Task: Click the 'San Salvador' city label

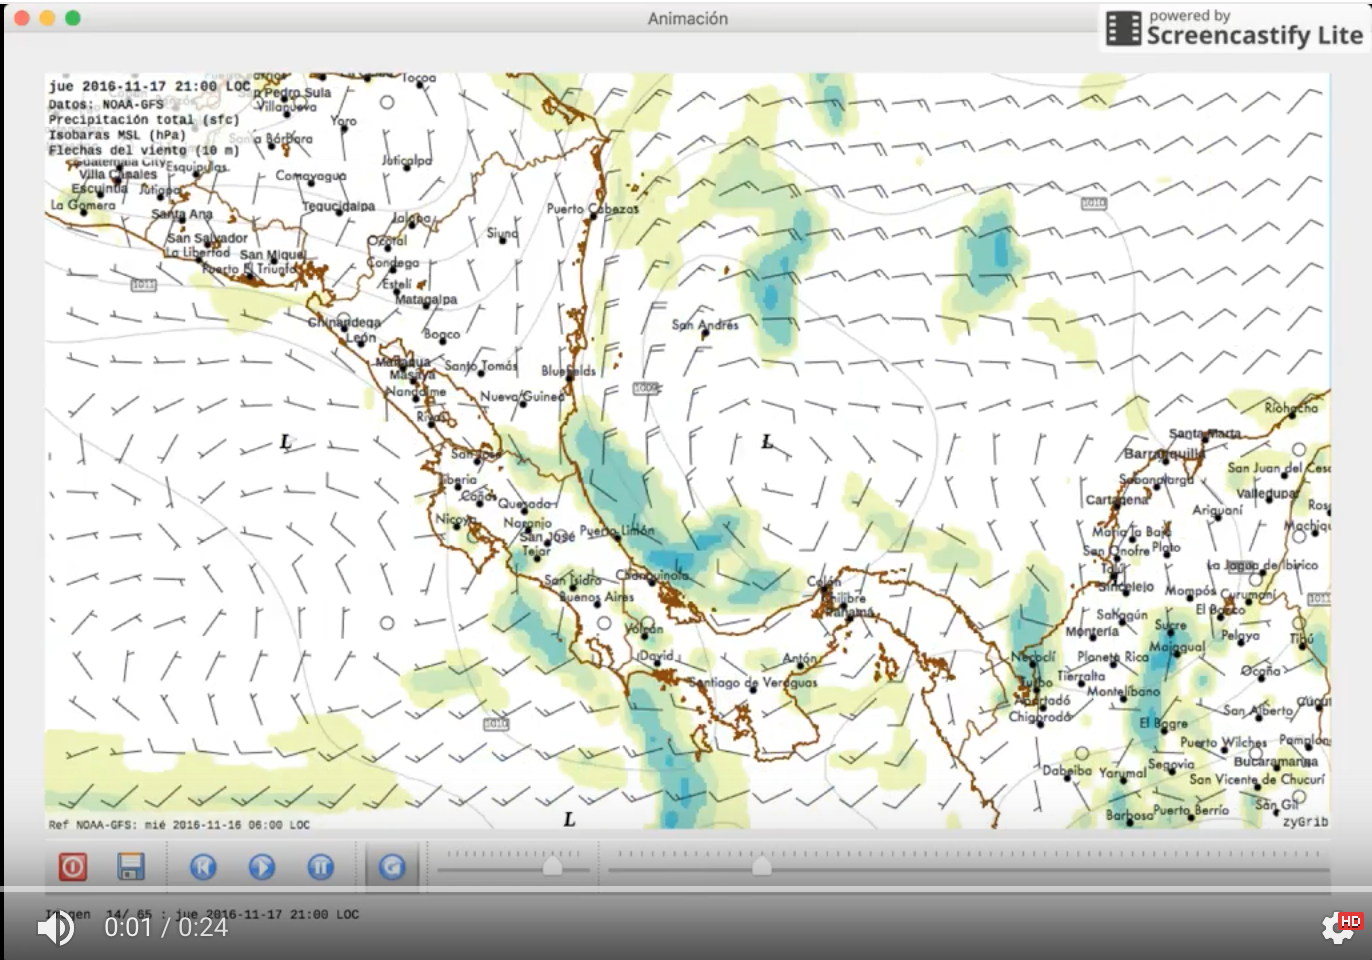Action: tap(207, 238)
